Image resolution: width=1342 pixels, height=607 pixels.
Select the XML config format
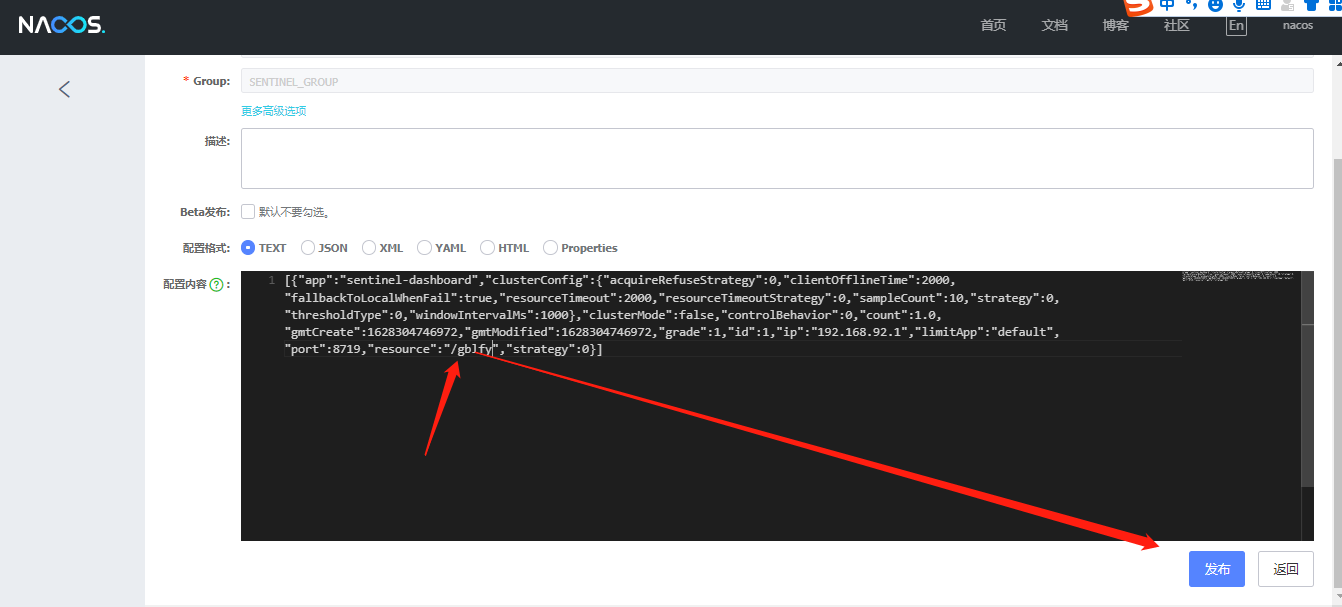click(369, 248)
